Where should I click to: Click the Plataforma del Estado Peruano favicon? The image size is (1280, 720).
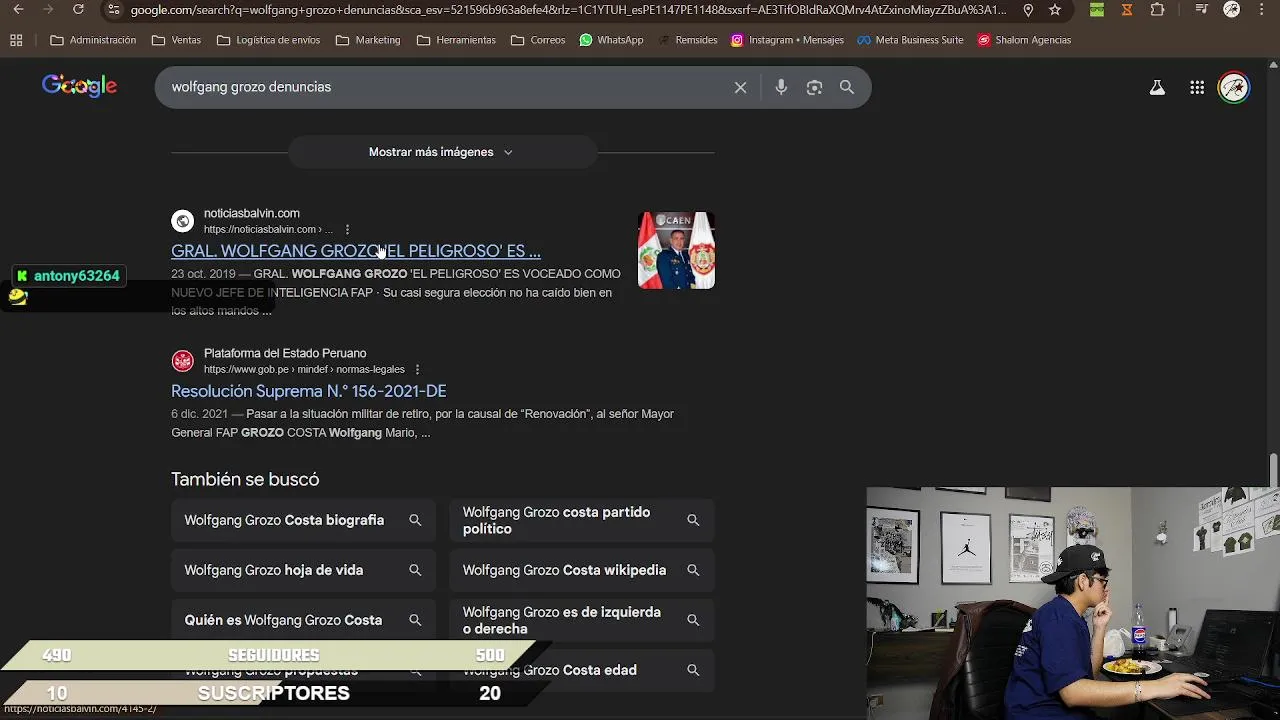[182, 361]
